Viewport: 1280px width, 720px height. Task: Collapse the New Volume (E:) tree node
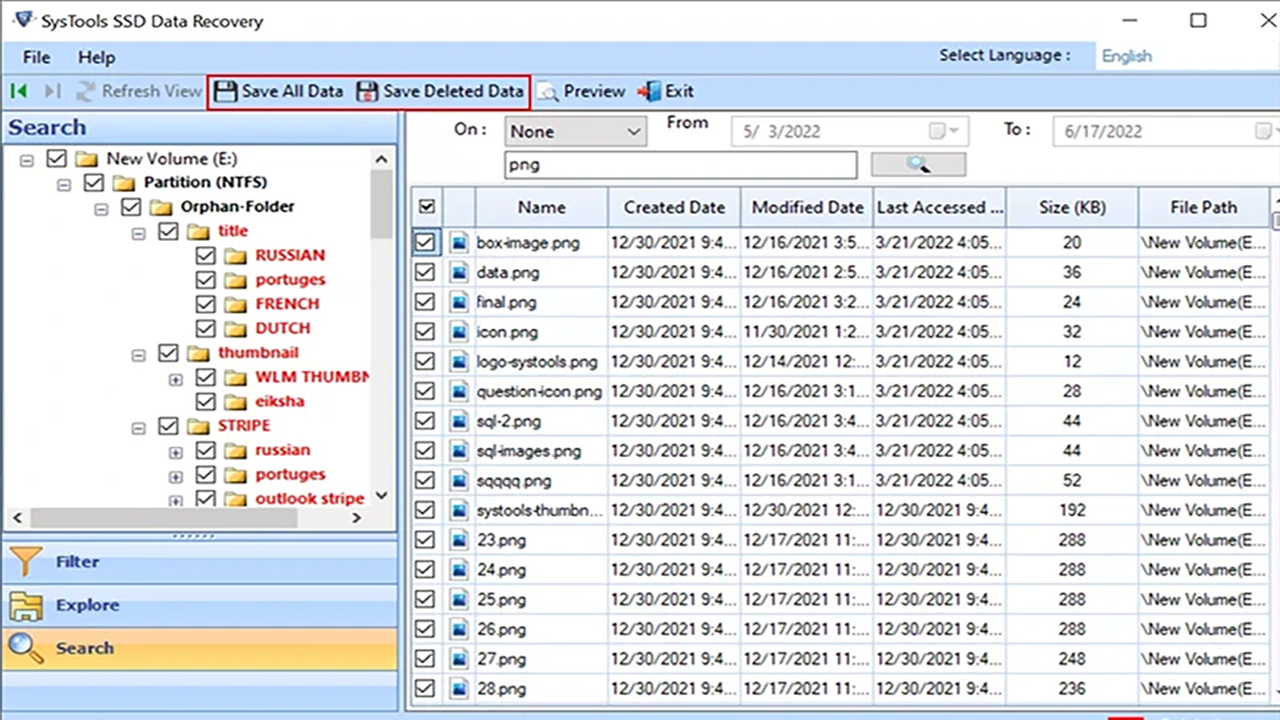[x=27, y=159]
